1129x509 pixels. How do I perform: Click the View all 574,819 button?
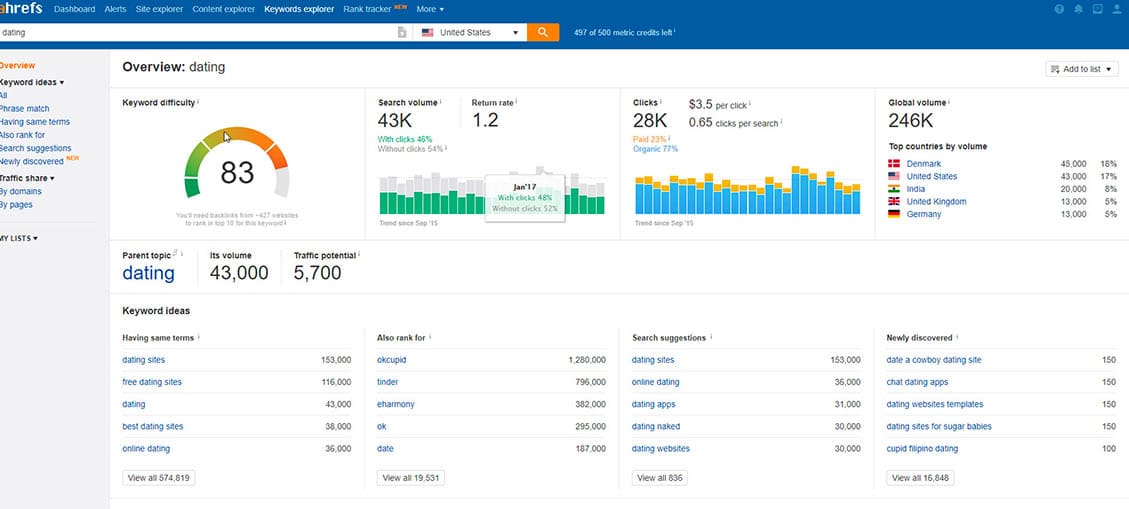click(159, 478)
